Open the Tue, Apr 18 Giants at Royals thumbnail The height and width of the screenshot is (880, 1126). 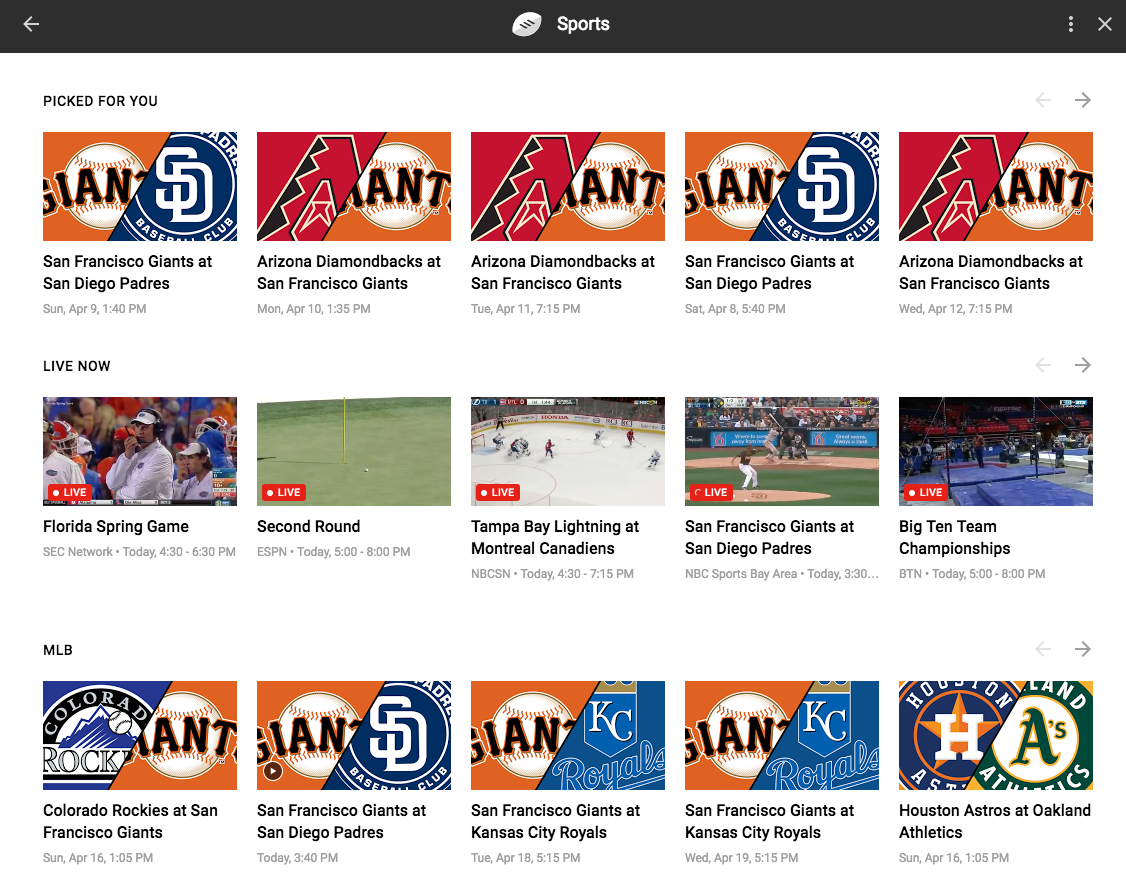click(x=568, y=736)
